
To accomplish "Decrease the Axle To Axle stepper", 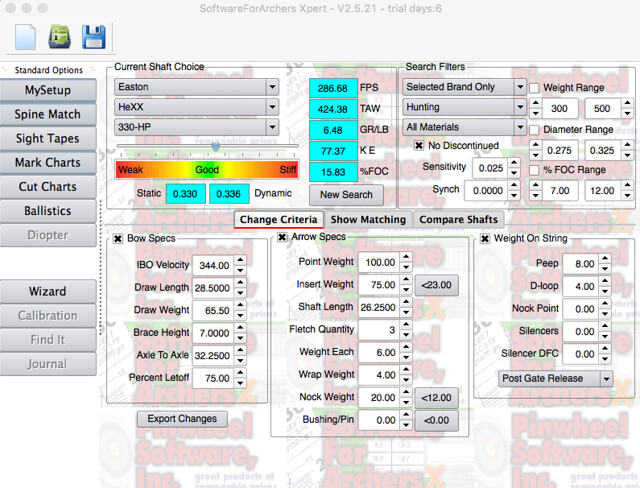I will 240,361.
